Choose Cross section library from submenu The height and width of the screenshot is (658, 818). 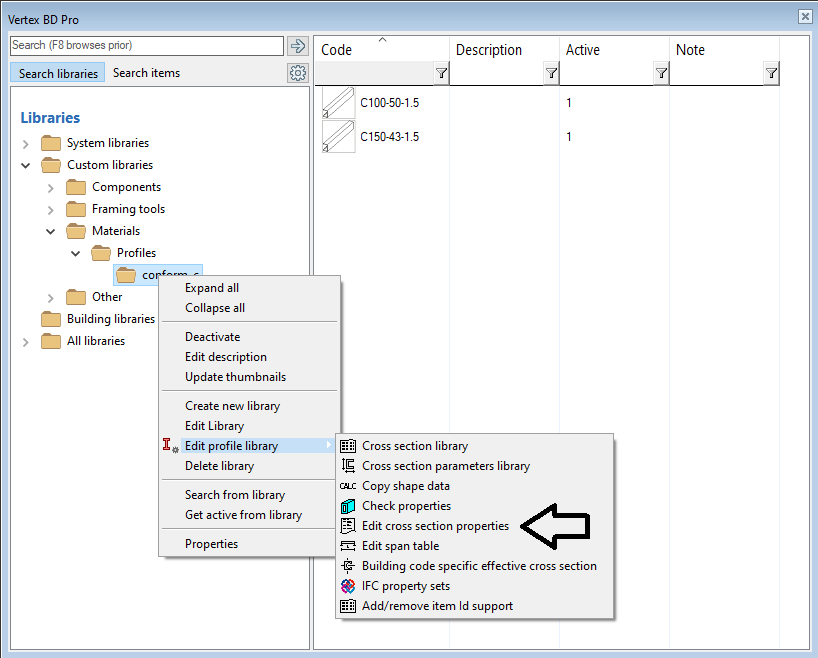[414, 446]
